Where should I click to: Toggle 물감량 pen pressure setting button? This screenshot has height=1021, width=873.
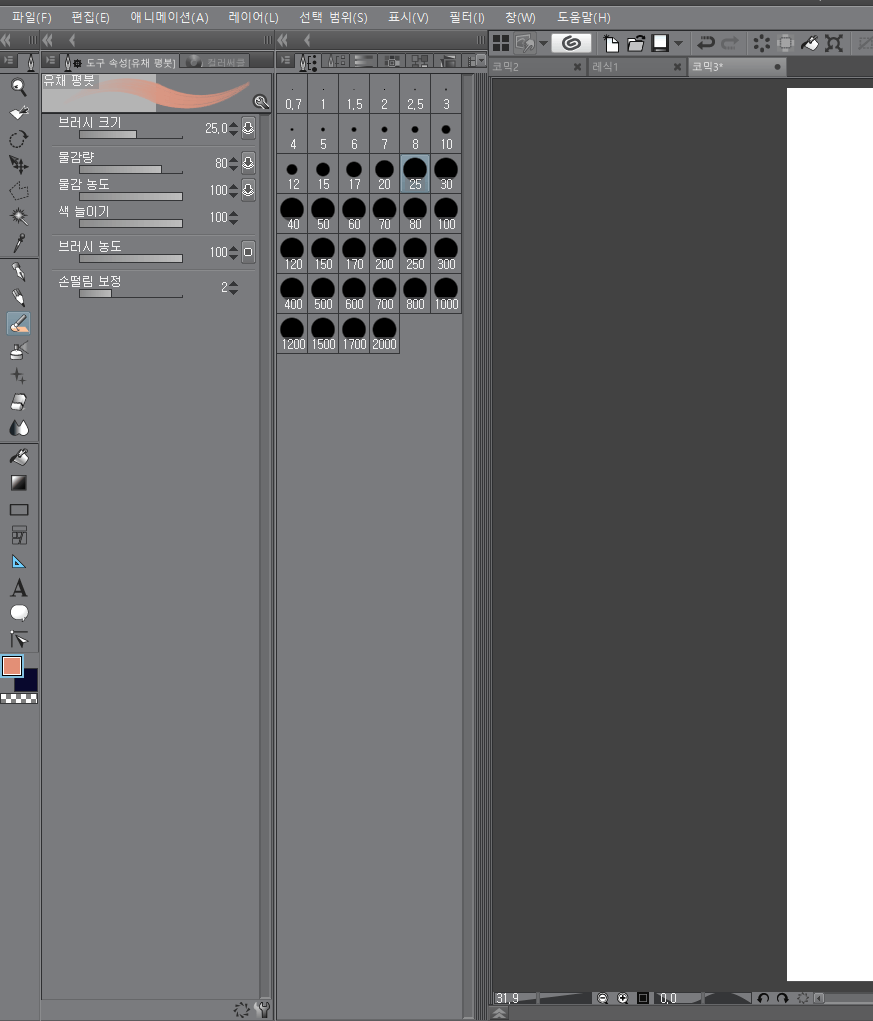(248, 163)
